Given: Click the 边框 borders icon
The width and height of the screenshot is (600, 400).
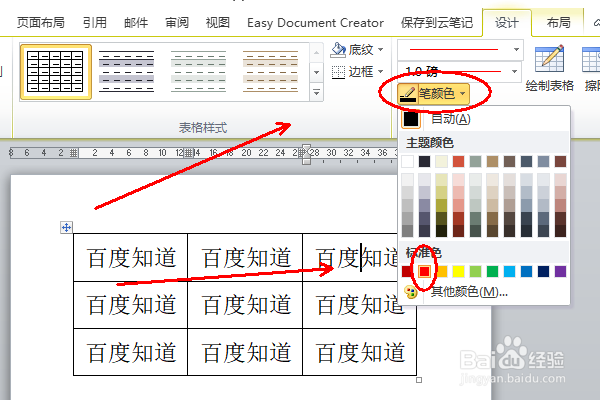Looking at the screenshot, I should 338,72.
